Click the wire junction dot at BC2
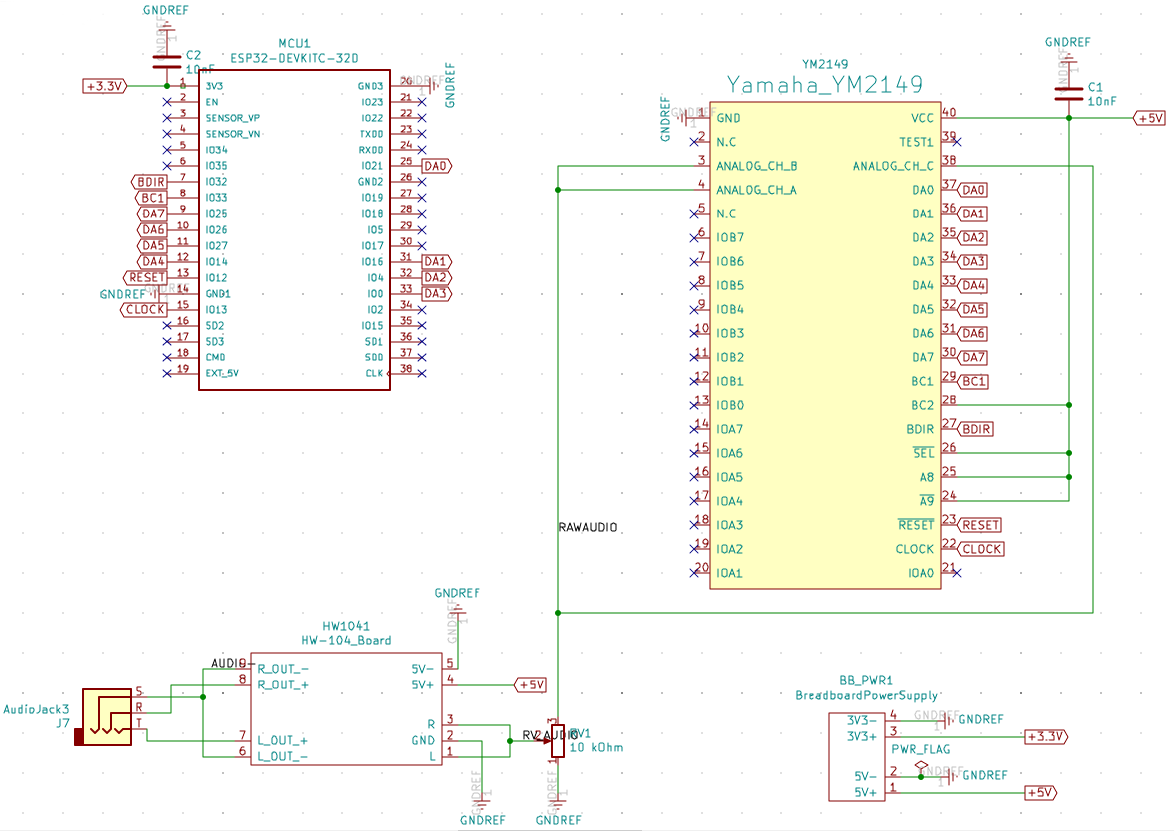1174x831 pixels. pyautogui.click(x=1068, y=405)
